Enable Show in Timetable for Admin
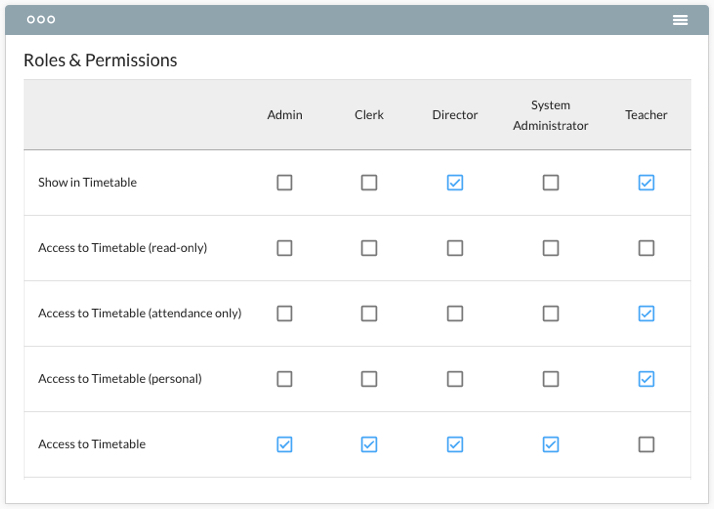This screenshot has height=509, width=714. (x=285, y=183)
